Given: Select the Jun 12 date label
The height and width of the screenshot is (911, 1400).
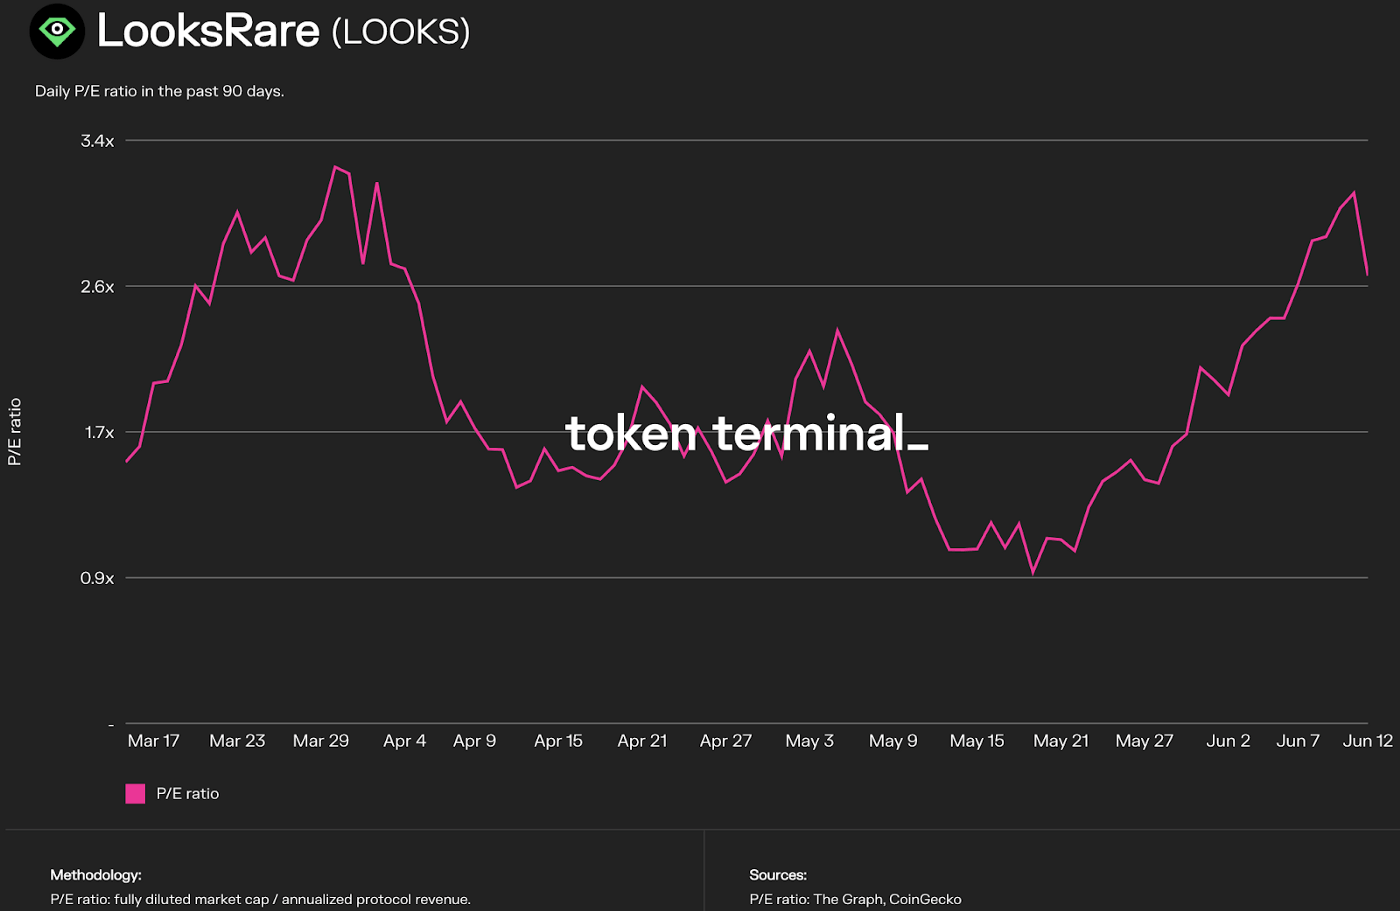Looking at the screenshot, I should [1367, 740].
